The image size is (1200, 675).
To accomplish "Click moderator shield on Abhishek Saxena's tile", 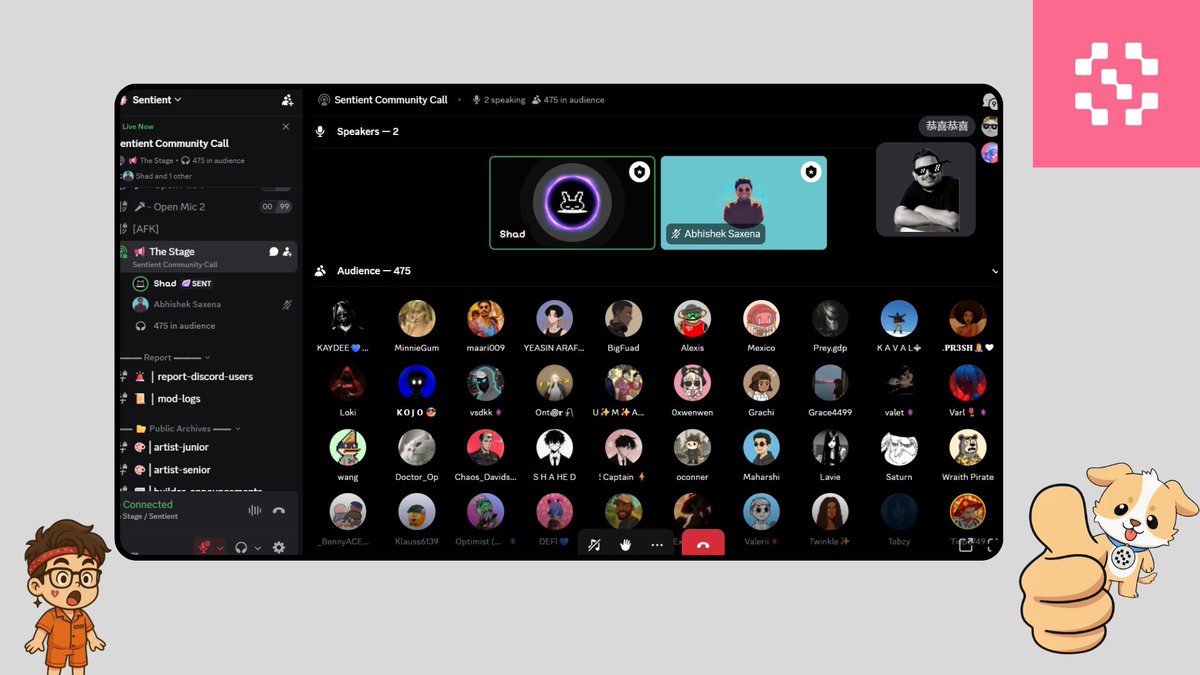I will click(x=811, y=172).
